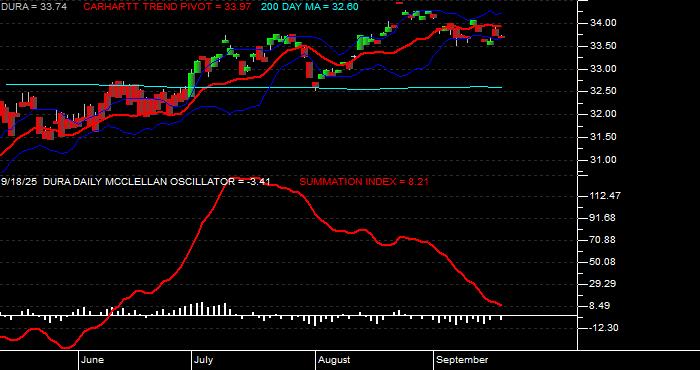Select the 50.08 oscillator axis value
Image resolution: width=700 pixels, height=370 pixels.
pyautogui.click(x=604, y=262)
